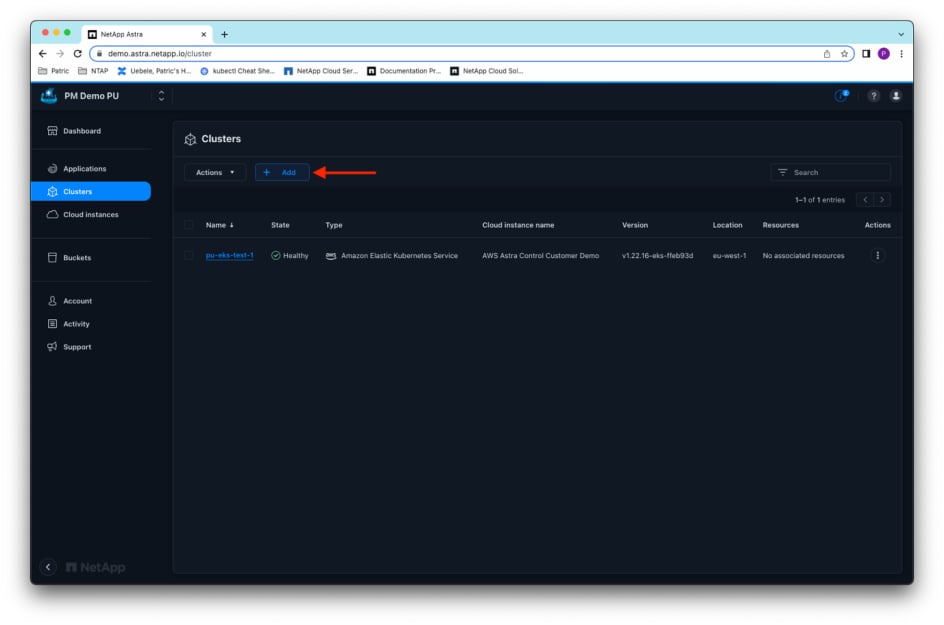Open row actions kebab menu for pu-eks-test-1
Viewport: 944px width, 625px height.
877,255
